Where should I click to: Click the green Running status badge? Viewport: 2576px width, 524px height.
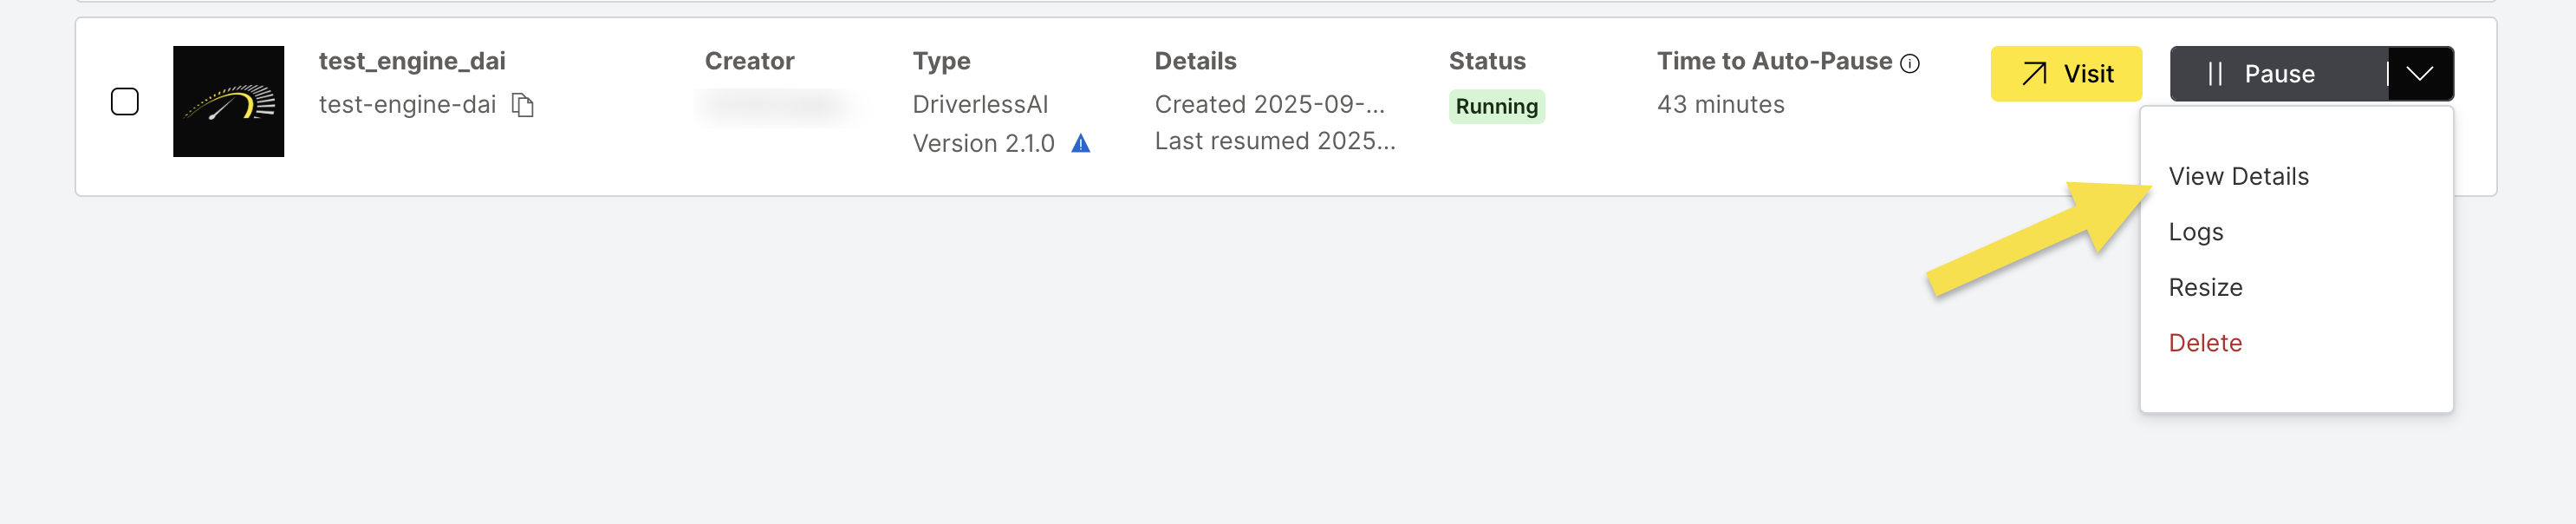(x=1496, y=107)
